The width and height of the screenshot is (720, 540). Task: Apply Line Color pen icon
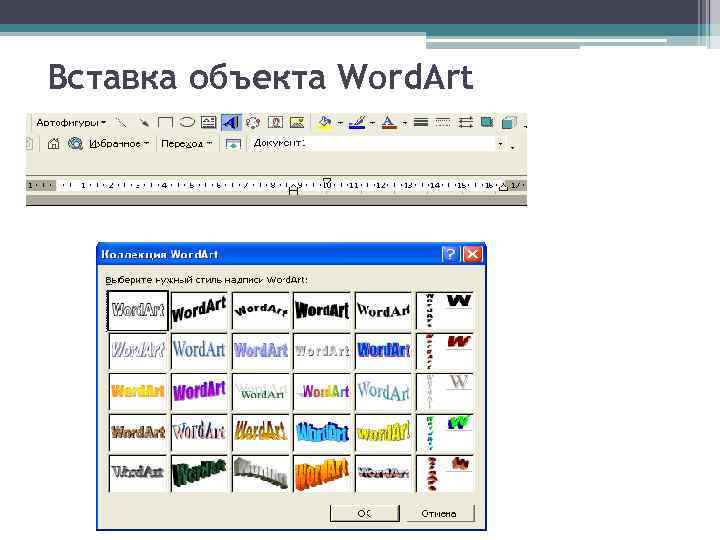[357, 123]
